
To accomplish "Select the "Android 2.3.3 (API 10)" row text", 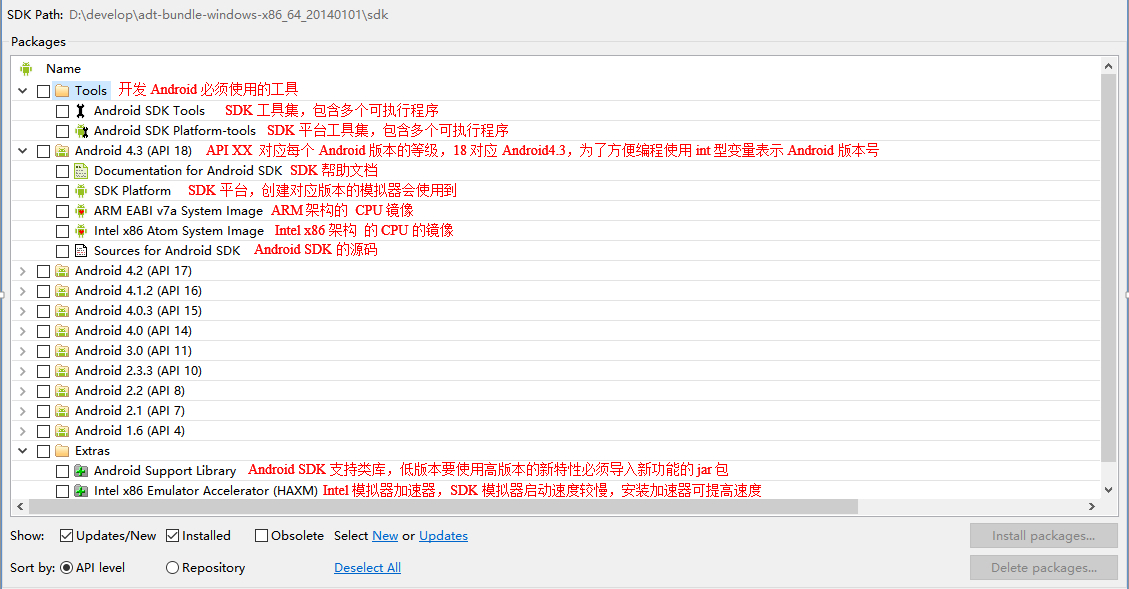I will click(138, 371).
